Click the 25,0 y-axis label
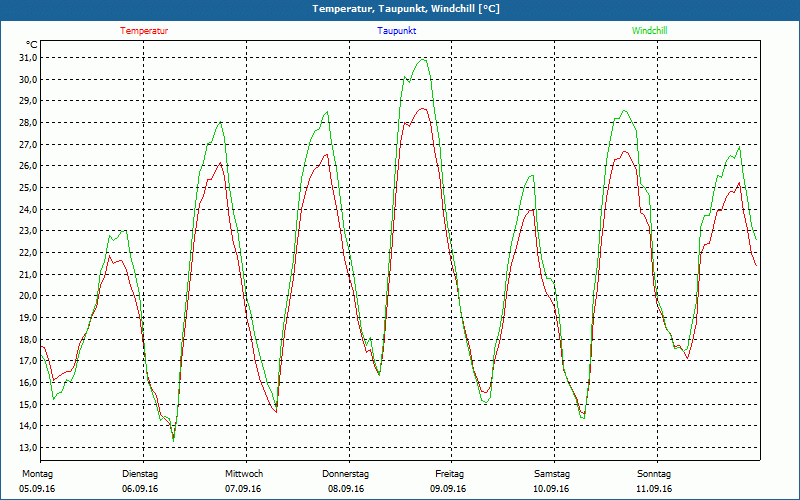This screenshot has height=500, width=800. [28, 188]
